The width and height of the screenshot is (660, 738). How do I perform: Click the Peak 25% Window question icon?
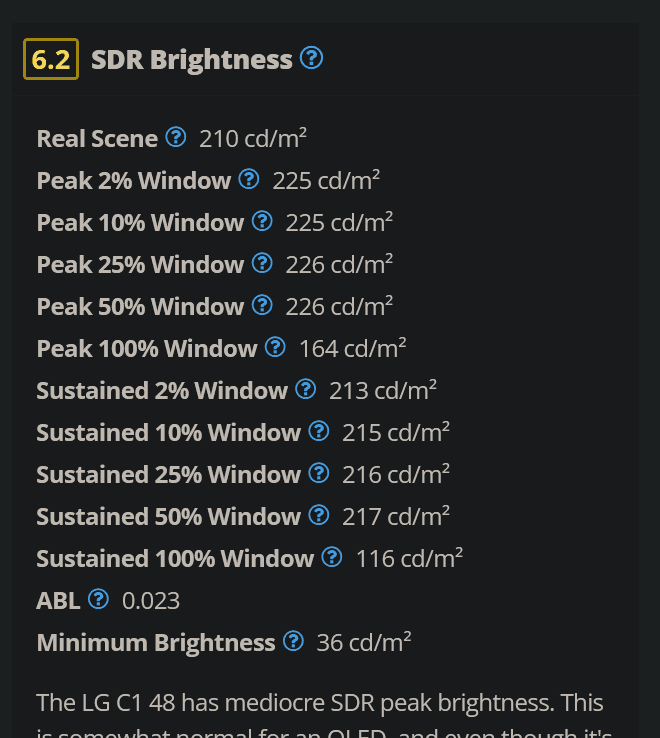262,263
